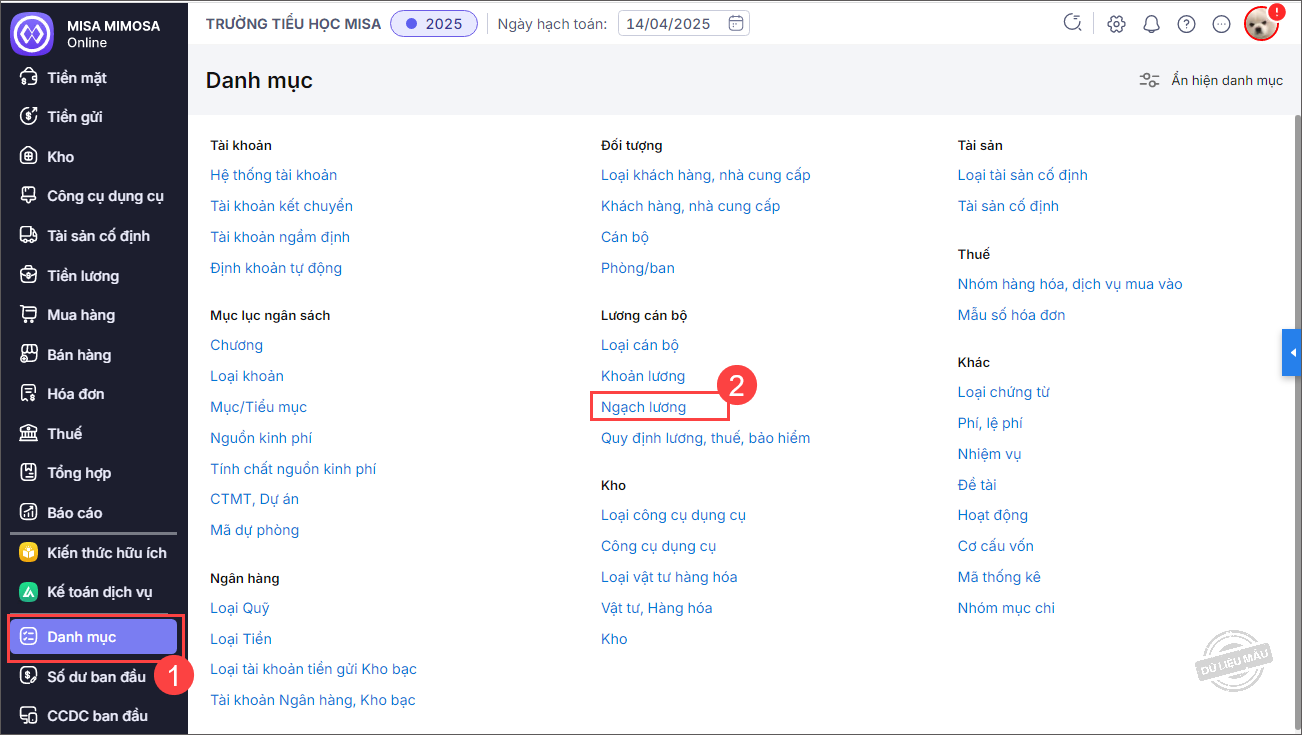Image resolution: width=1302 pixels, height=735 pixels.
Task: Click the accounting date input field
Action: pos(672,24)
